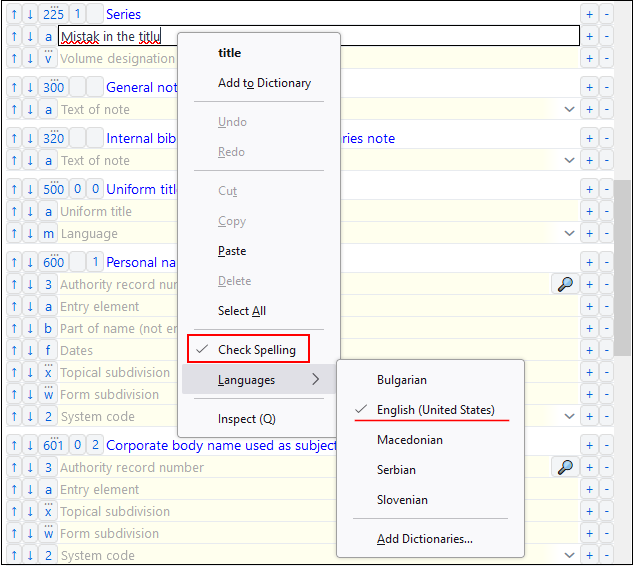Toggle Check Spelling in the context menu

tap(257, 350)
